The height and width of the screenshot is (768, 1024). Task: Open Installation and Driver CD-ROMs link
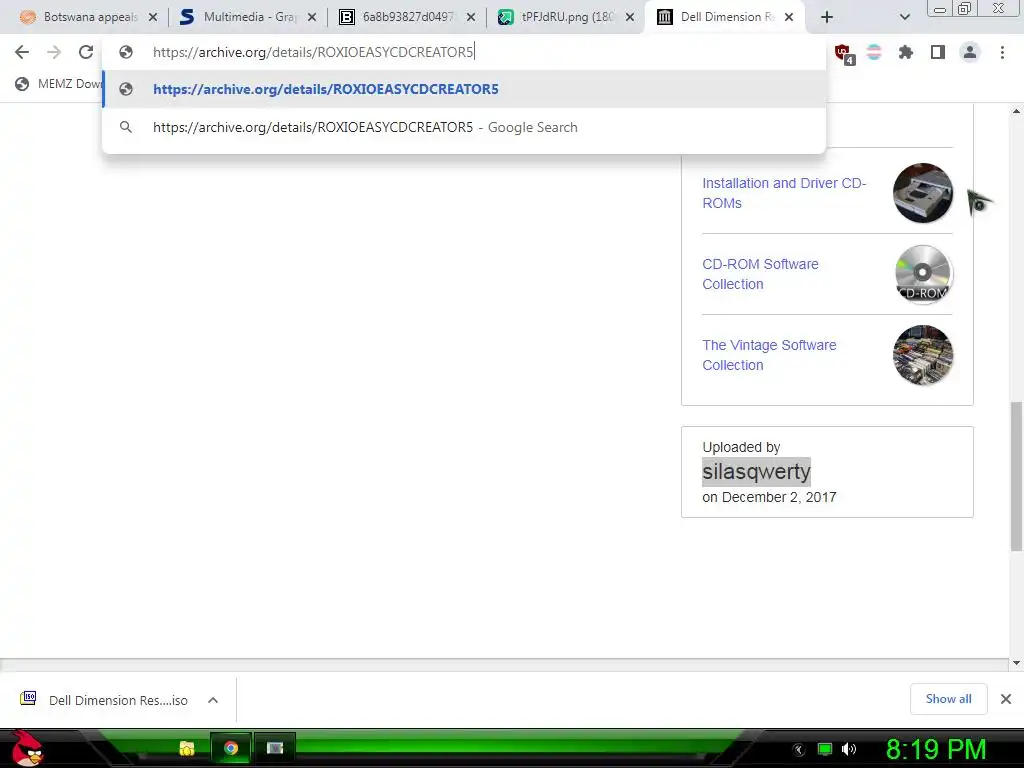[x=784, y=193]
